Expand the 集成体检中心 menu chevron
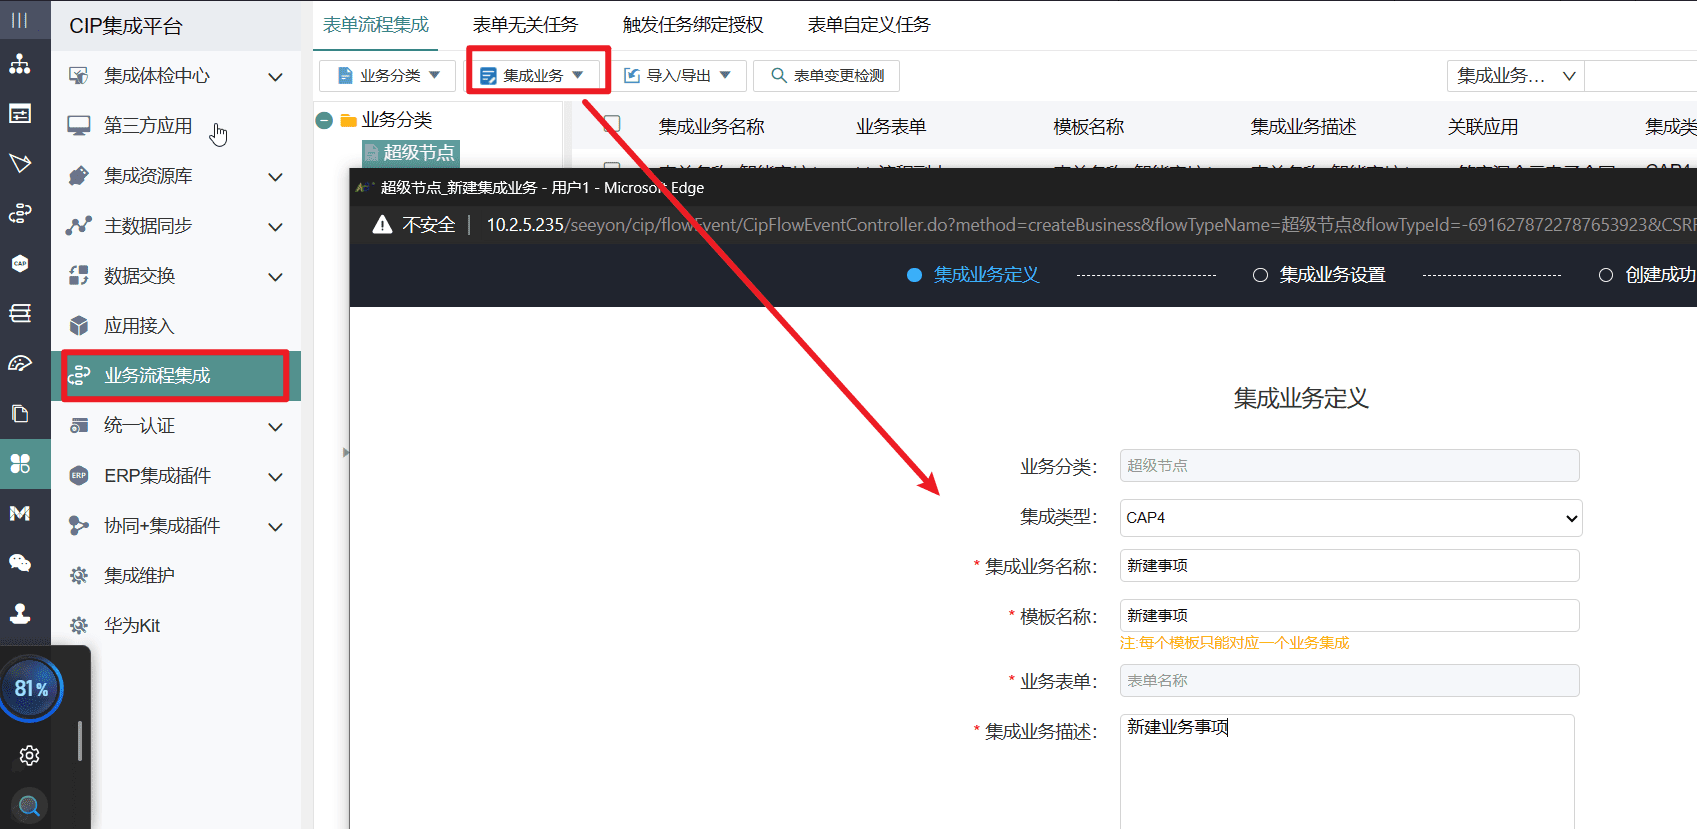The height and width of the screenshot is (829, 1697). click(x=276, y=77)
